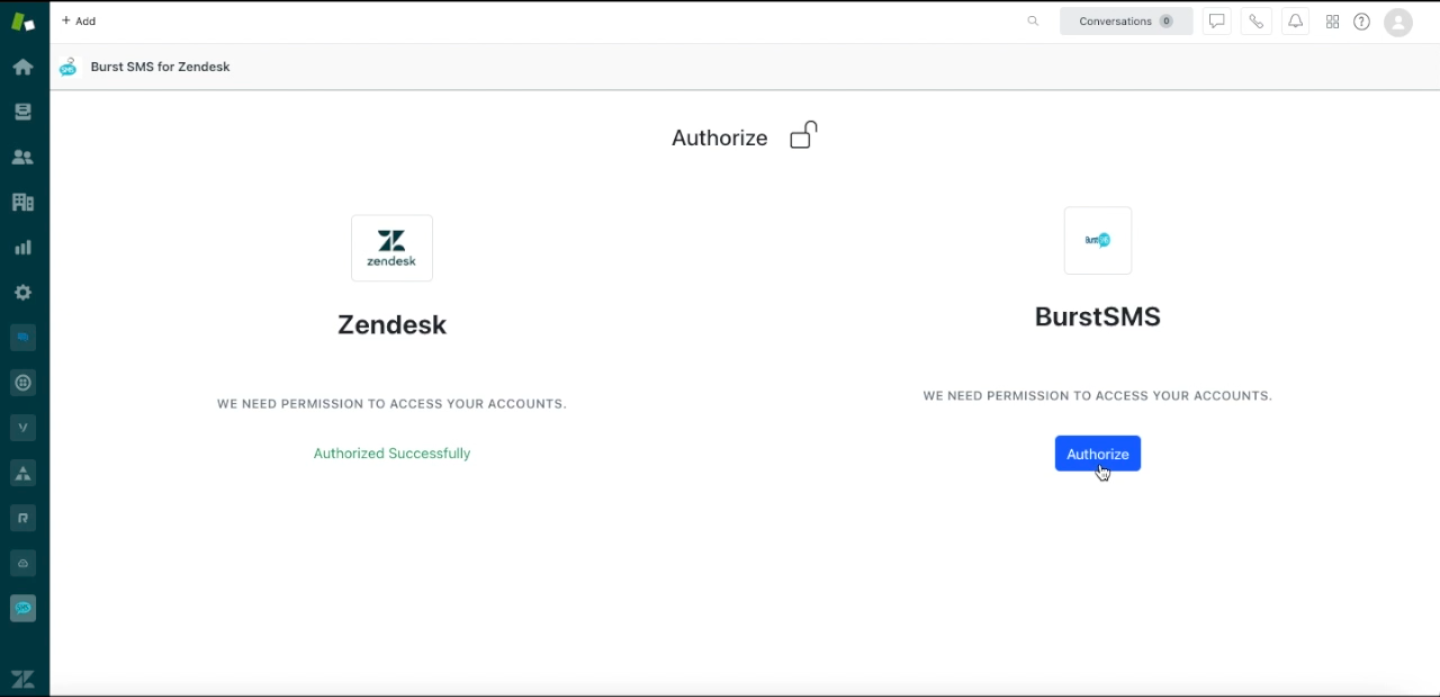Open the notifications bell
The height and width of the screenshot is (697, 1440).
click(x=1295, y=21)
